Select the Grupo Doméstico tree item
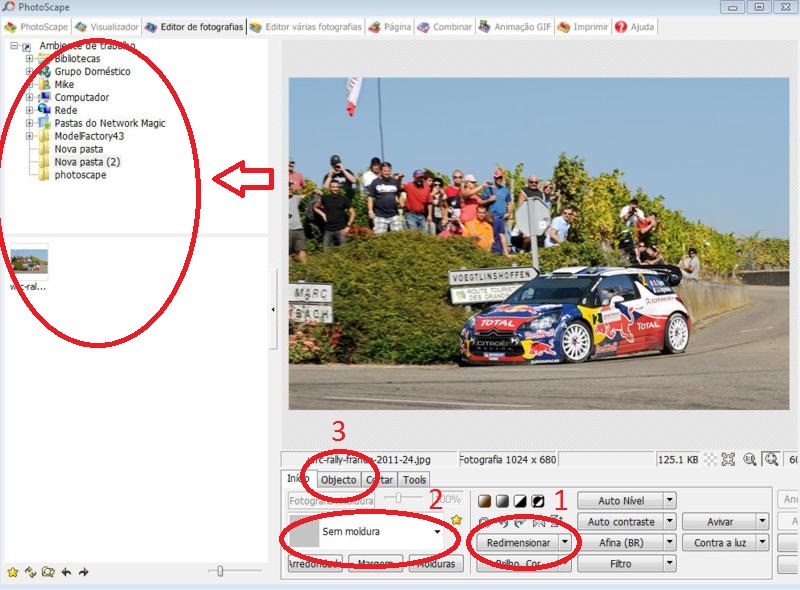This screenshot has height=590, width=800. pyautogui.click(x=92, y=71)
